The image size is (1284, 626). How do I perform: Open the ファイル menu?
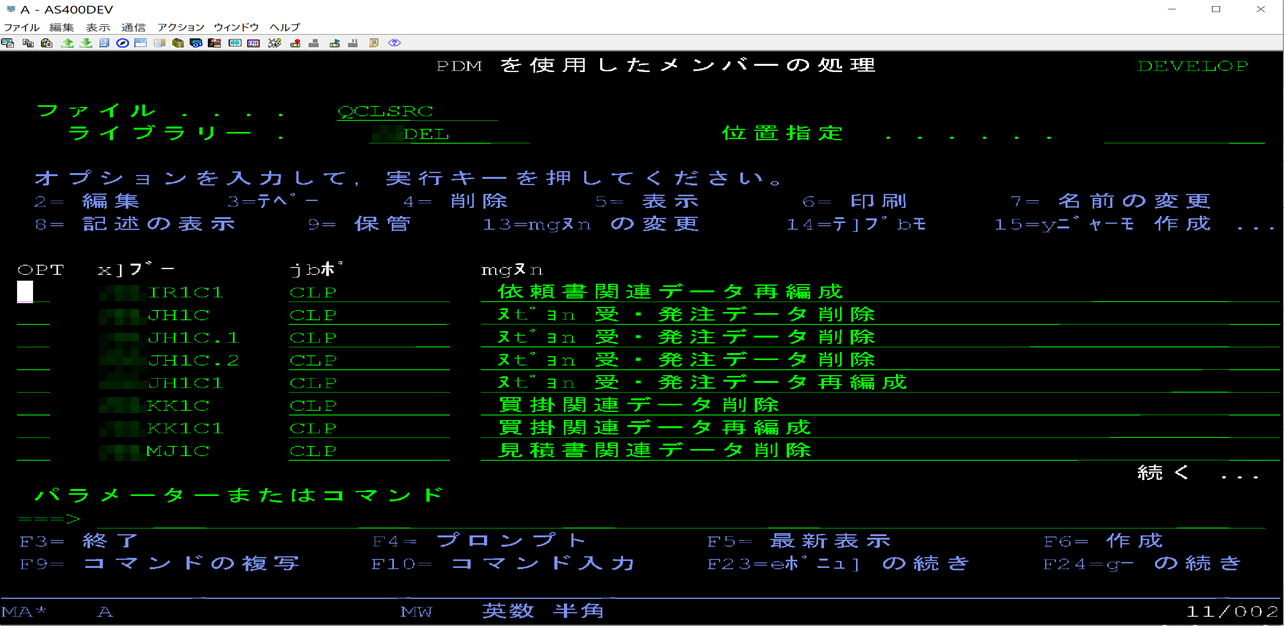click(22, 26)
